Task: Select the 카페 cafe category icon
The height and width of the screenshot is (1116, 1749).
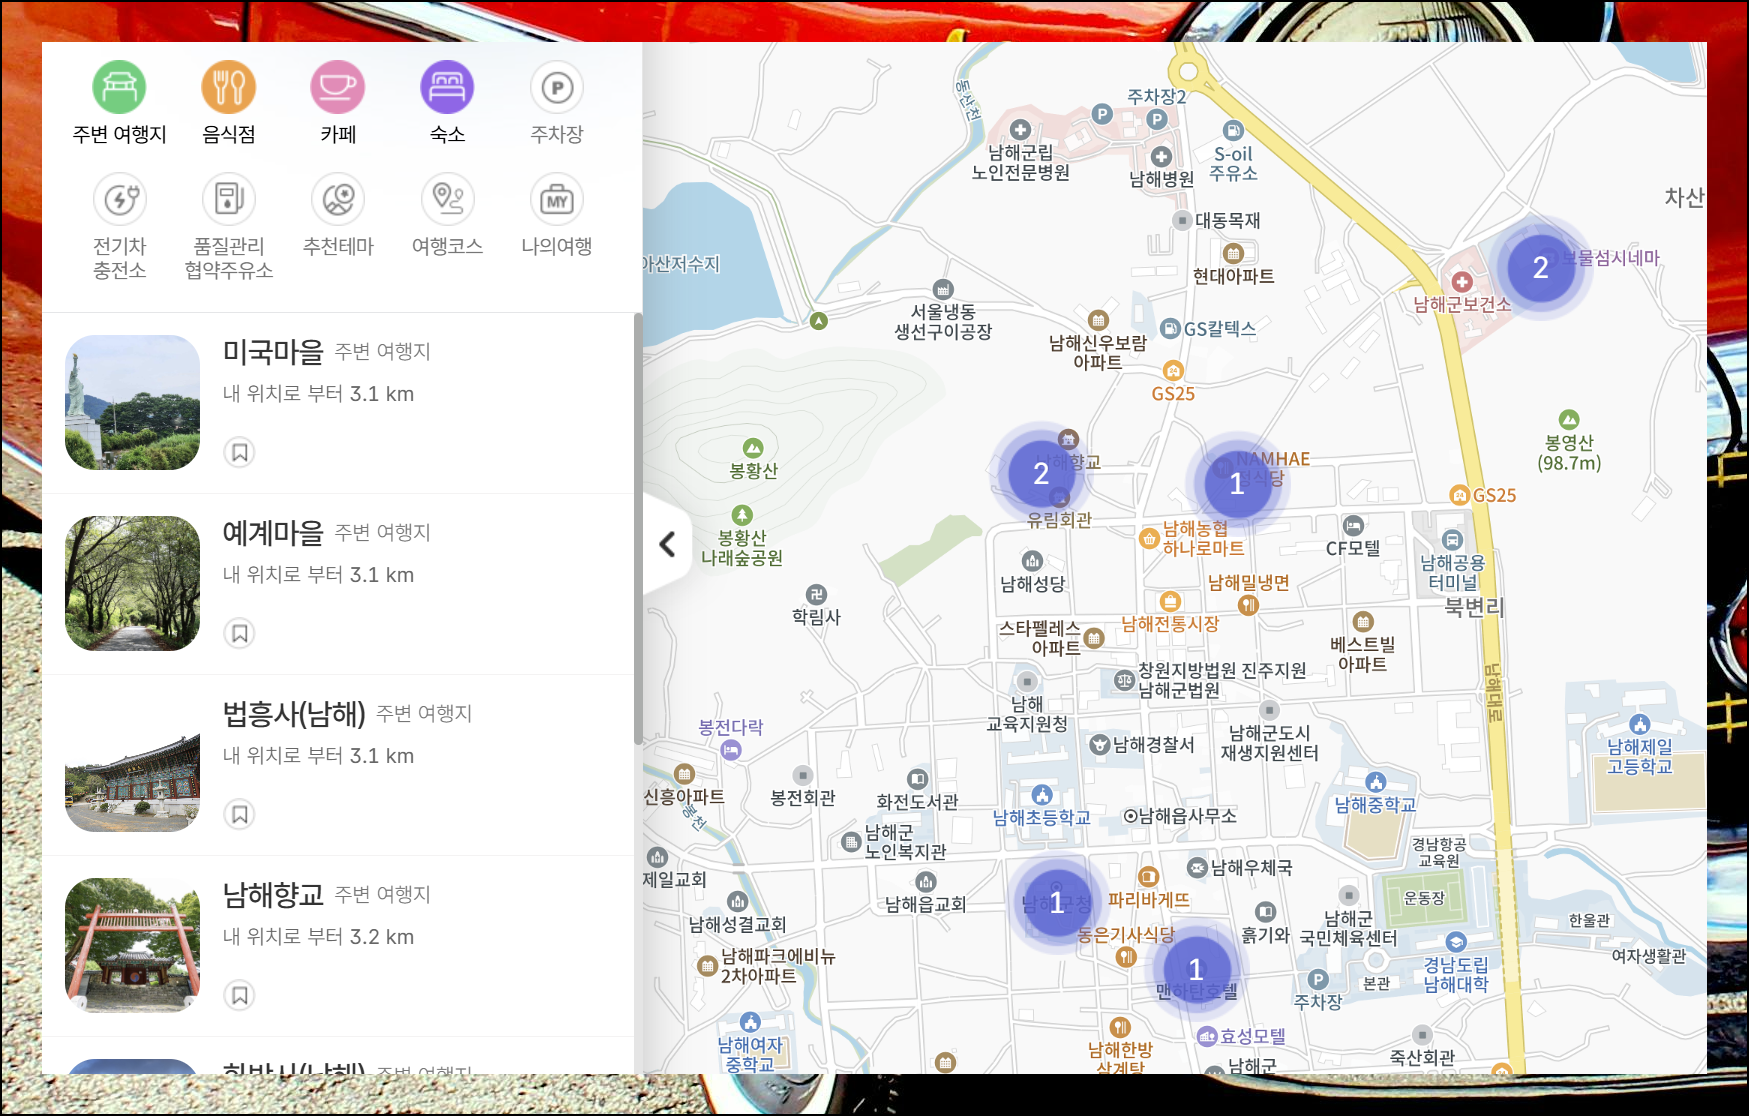Action: point(338,87)
